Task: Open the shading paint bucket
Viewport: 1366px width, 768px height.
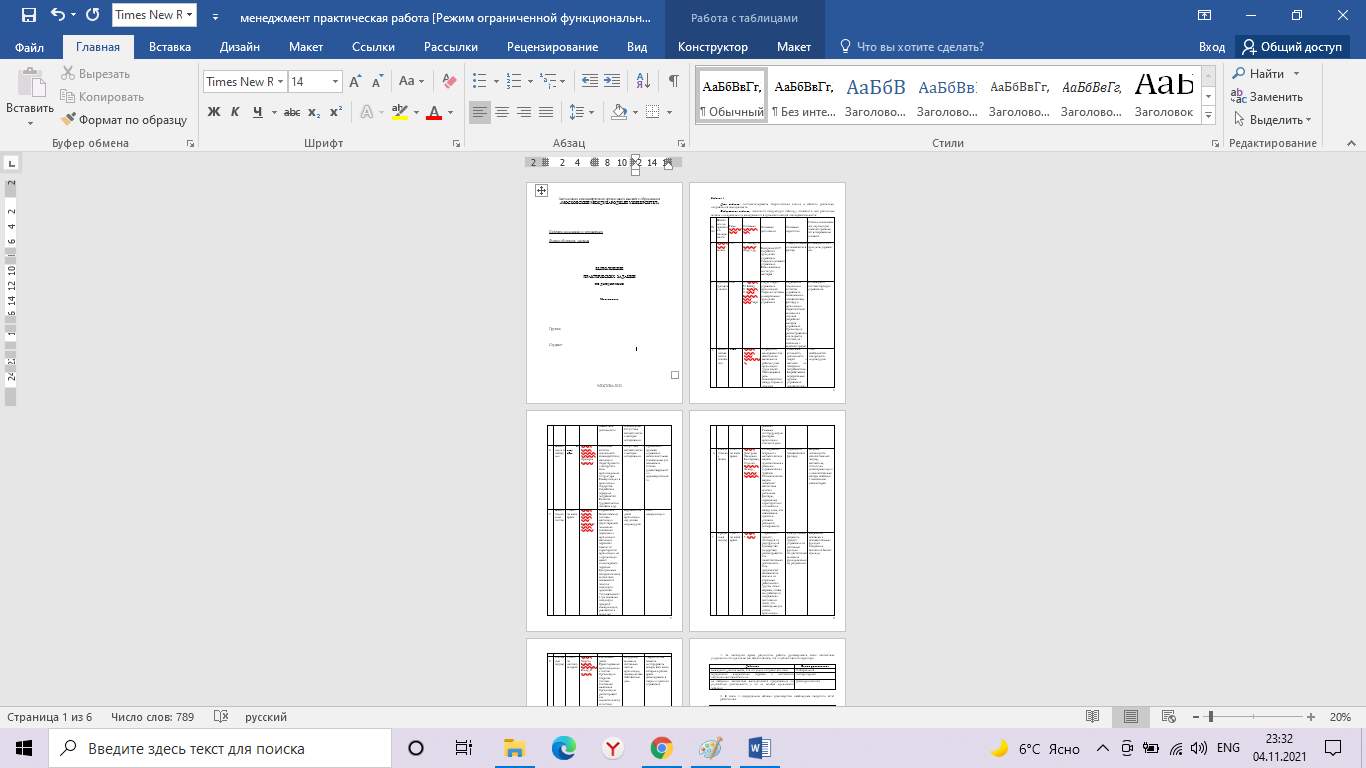Action: tap(619, 112)
